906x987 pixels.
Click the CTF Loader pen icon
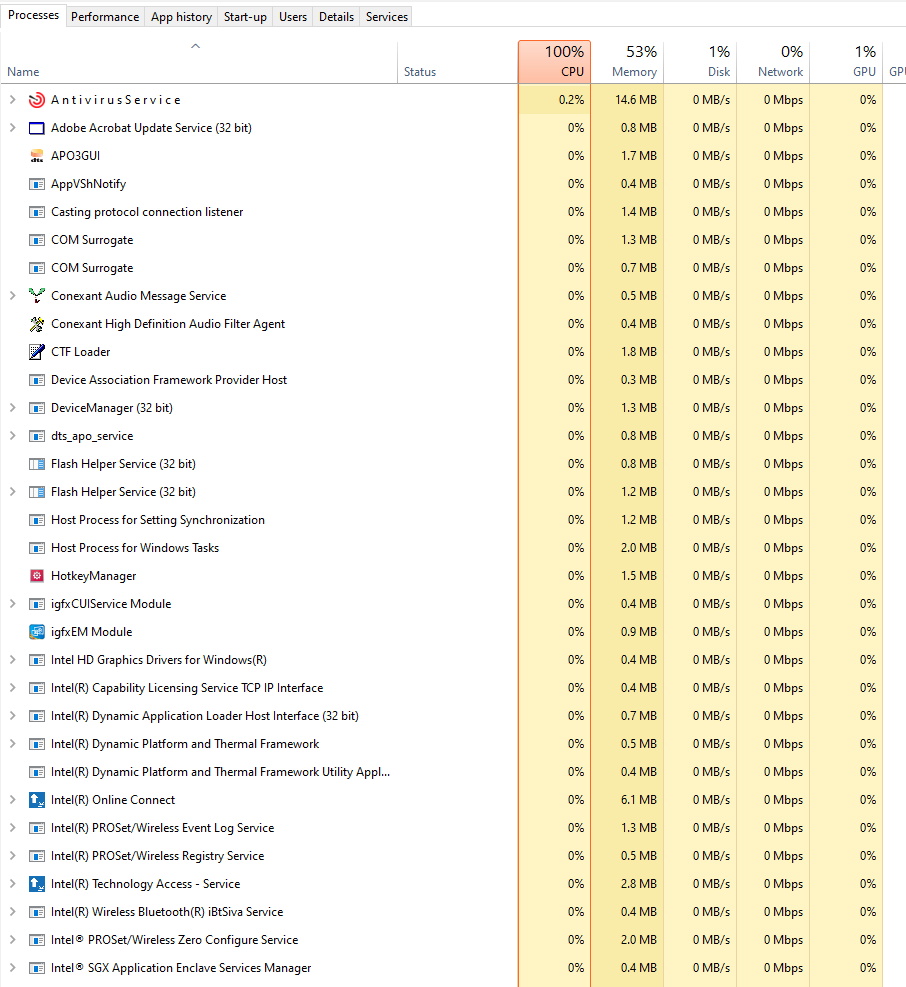tap(37, 352)
